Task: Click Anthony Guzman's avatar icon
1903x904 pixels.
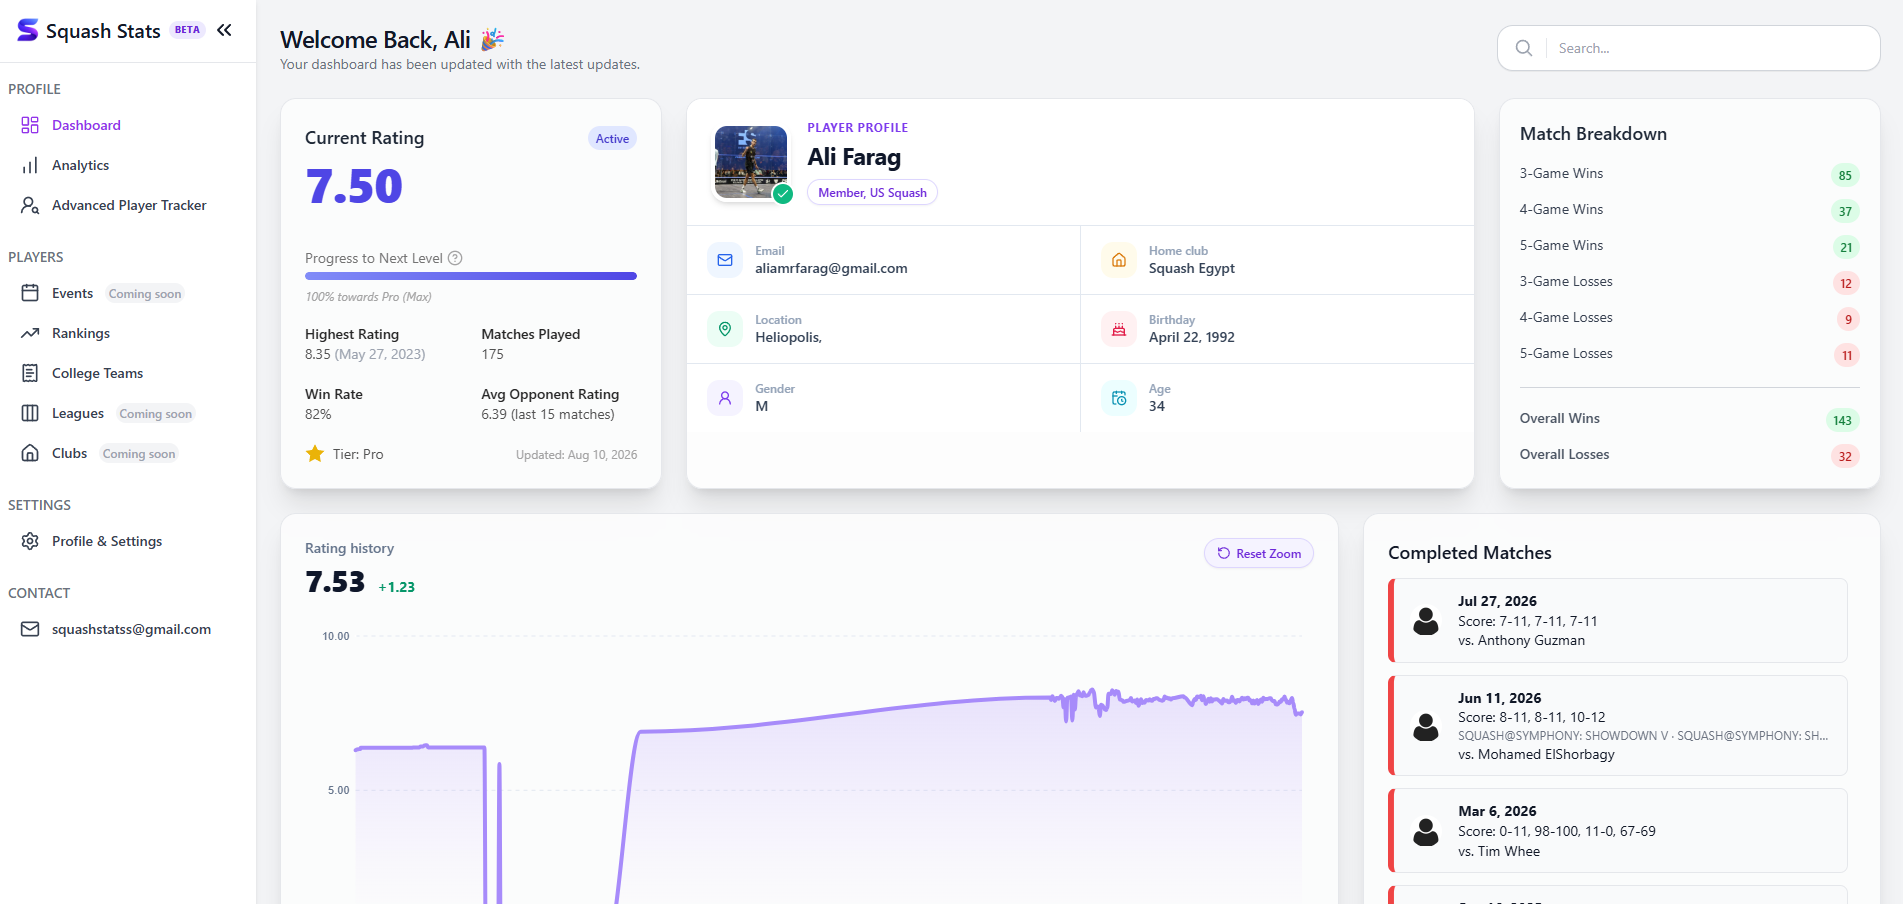Action: (x=1426, y=621)
